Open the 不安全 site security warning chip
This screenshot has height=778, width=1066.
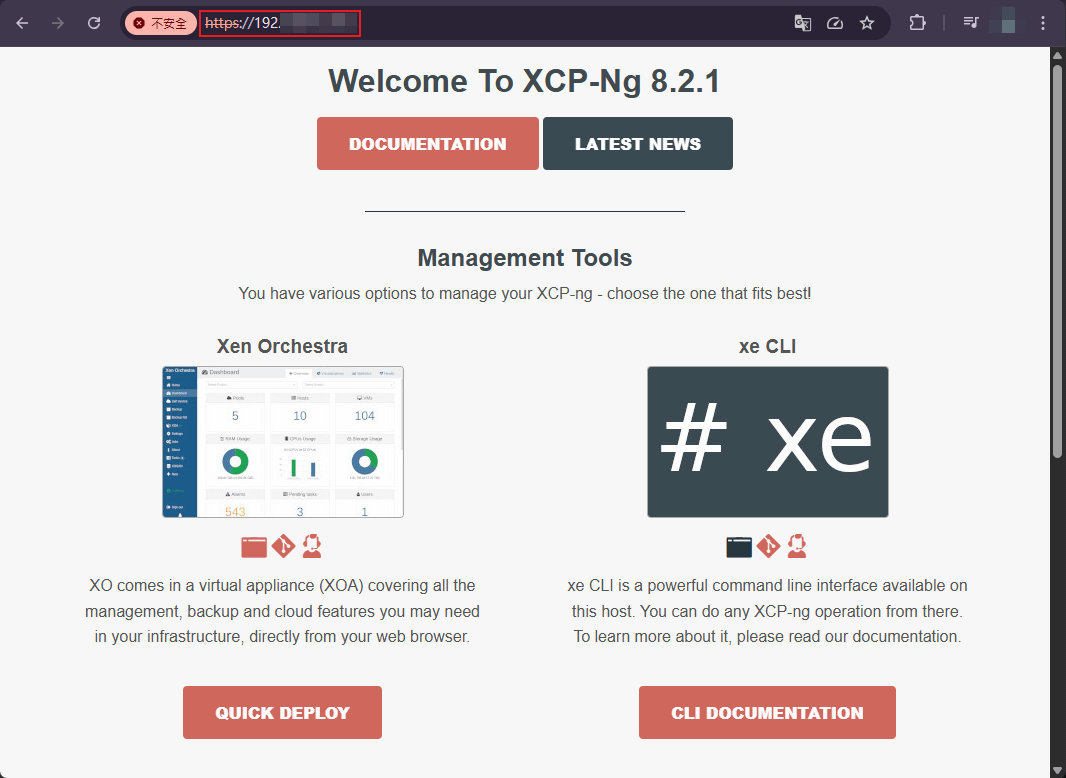[160, 23]
